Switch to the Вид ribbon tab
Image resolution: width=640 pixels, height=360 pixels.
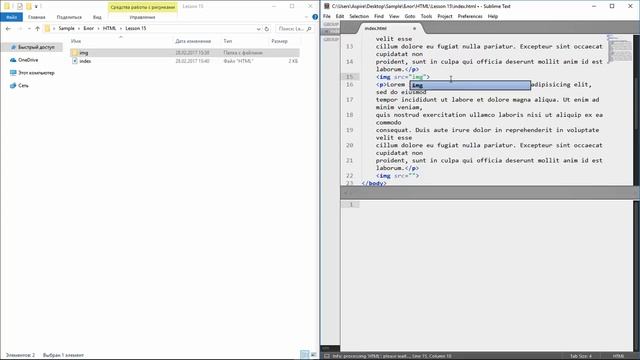[97, 17]
